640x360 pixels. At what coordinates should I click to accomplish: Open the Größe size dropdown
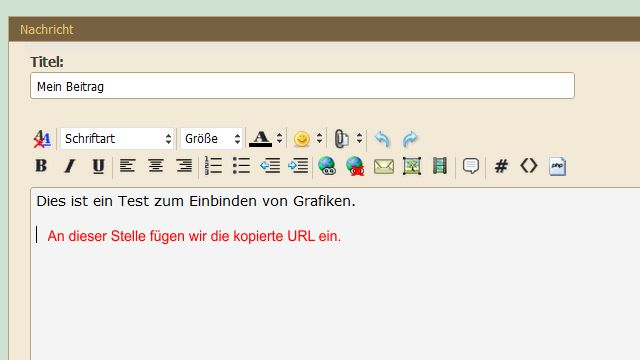tap(212, 139)
